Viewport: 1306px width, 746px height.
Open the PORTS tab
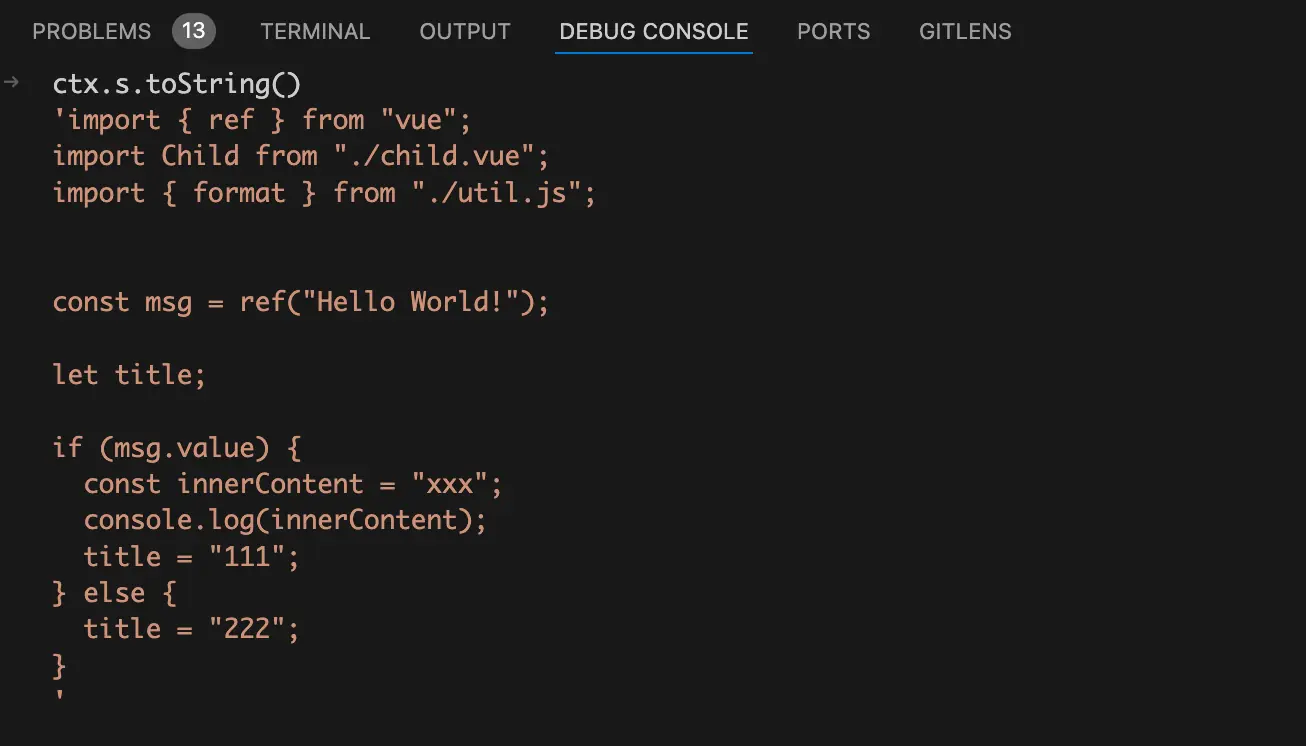pos(833,32)
